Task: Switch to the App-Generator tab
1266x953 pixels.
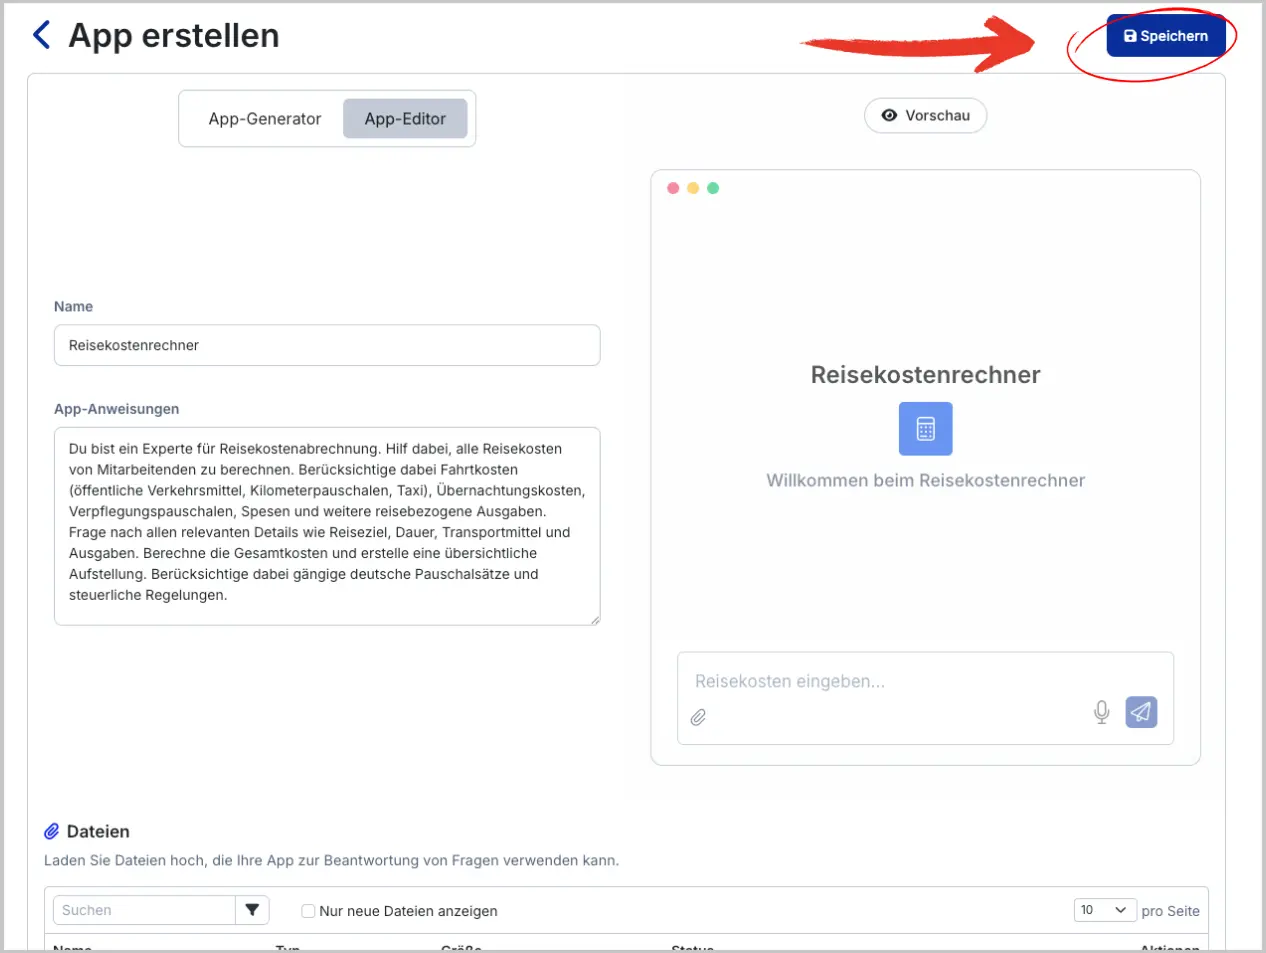Action: point(264,119)
